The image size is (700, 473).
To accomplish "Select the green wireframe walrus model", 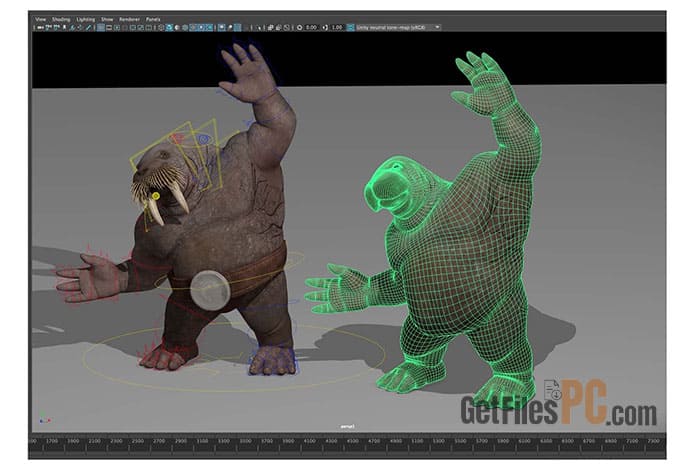I will click(451, 232).
